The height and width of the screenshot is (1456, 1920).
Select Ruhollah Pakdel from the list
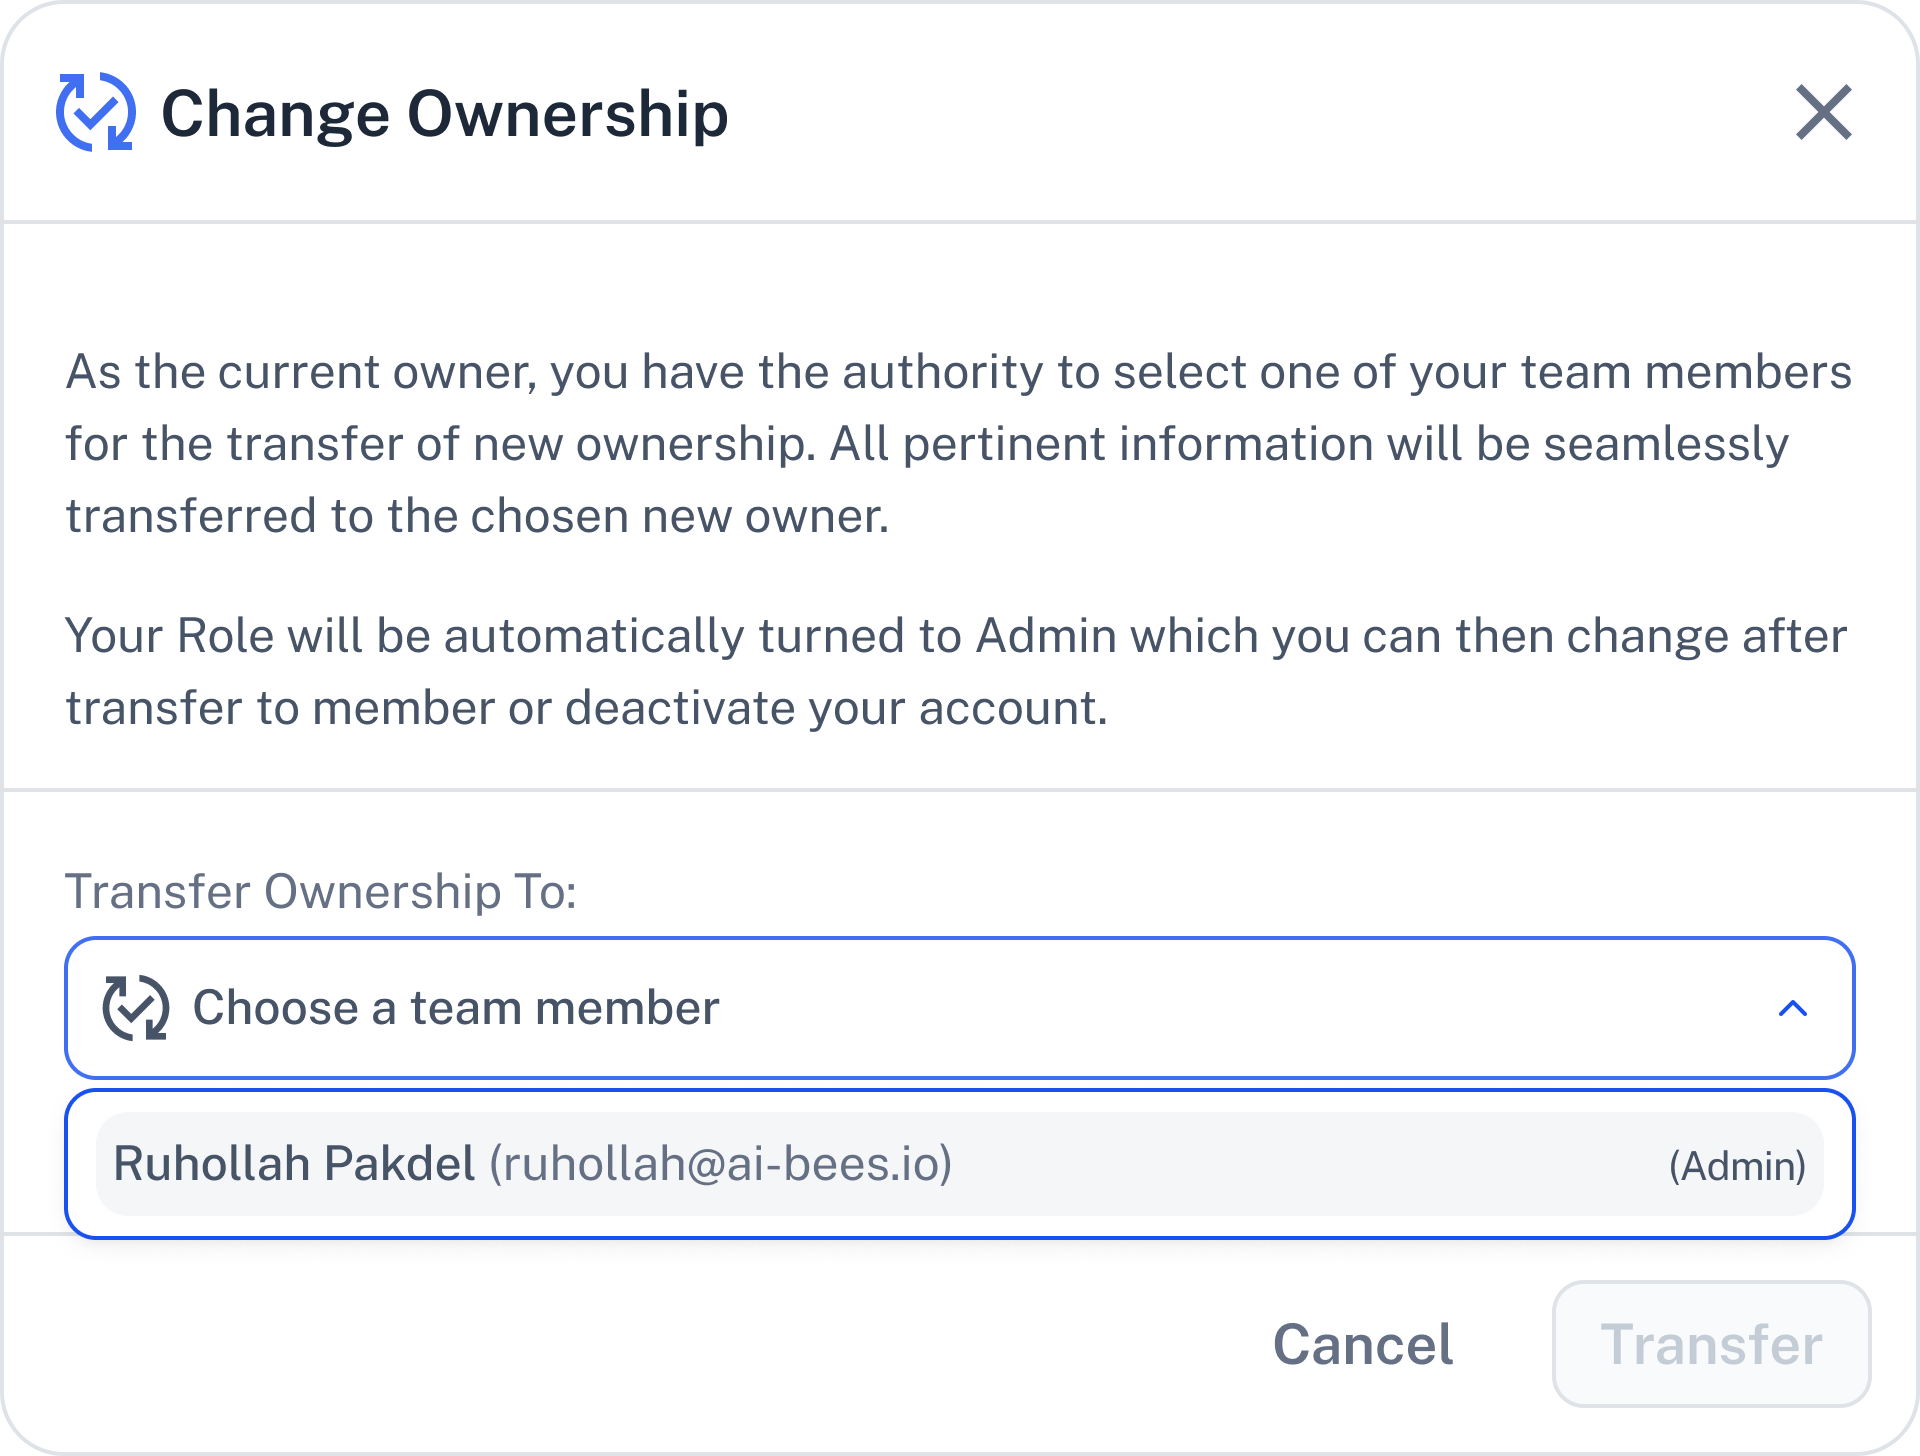tap(959, 1164)
